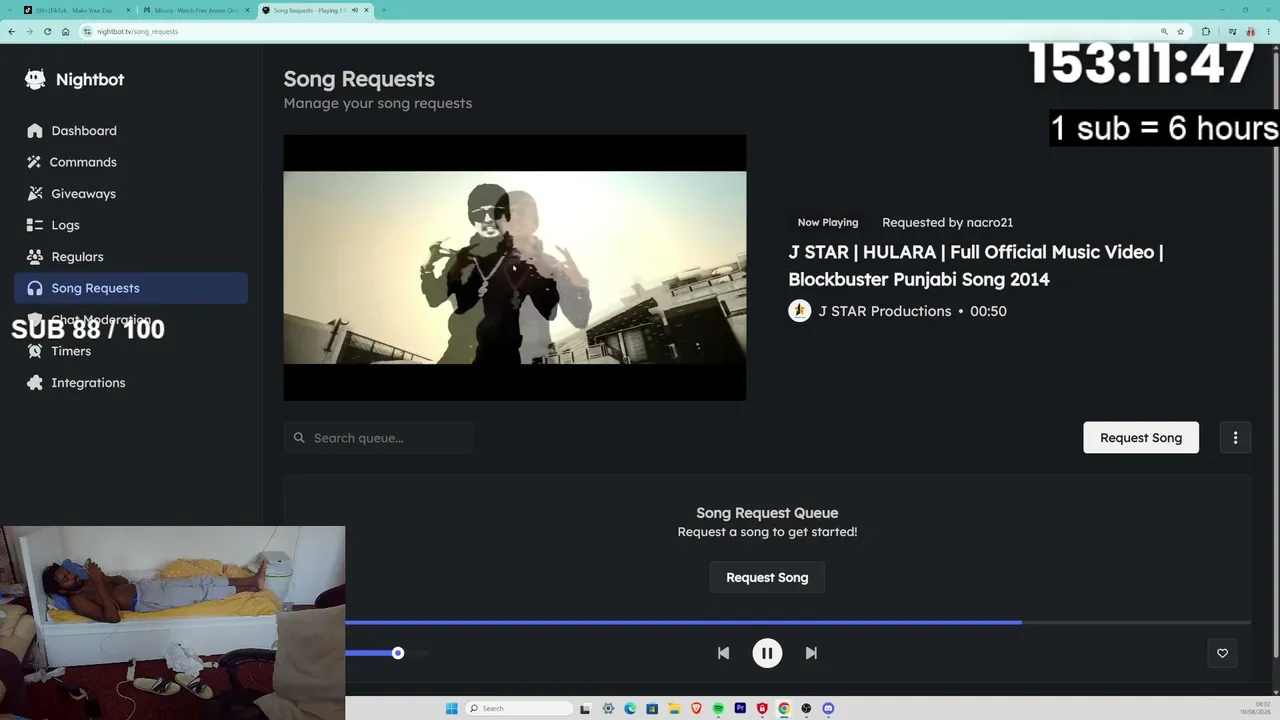Open the browser profile avatar

tap(1250, 31)
